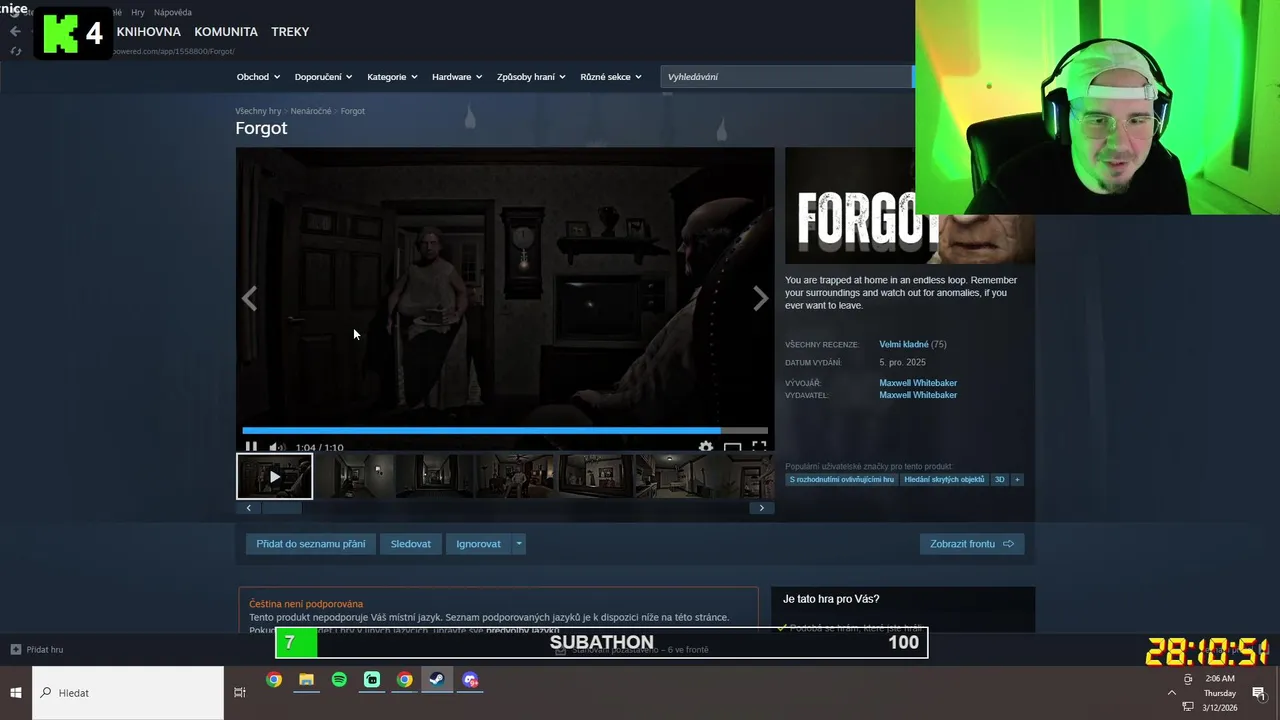Image resolution: width=1280 pixels, height=720 pixels.
Task: Open File Explorer from the taskbar
Action: click(306, 680)
